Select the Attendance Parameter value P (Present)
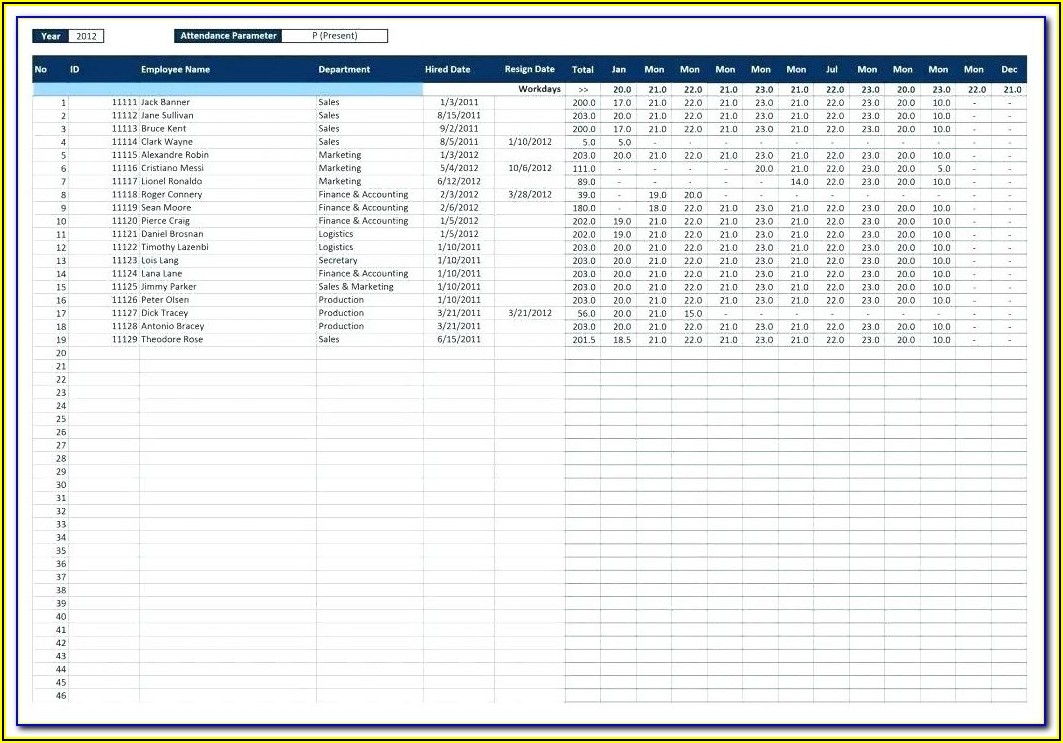This screenshot has width=1063, height=743. [x=334, y=36]
